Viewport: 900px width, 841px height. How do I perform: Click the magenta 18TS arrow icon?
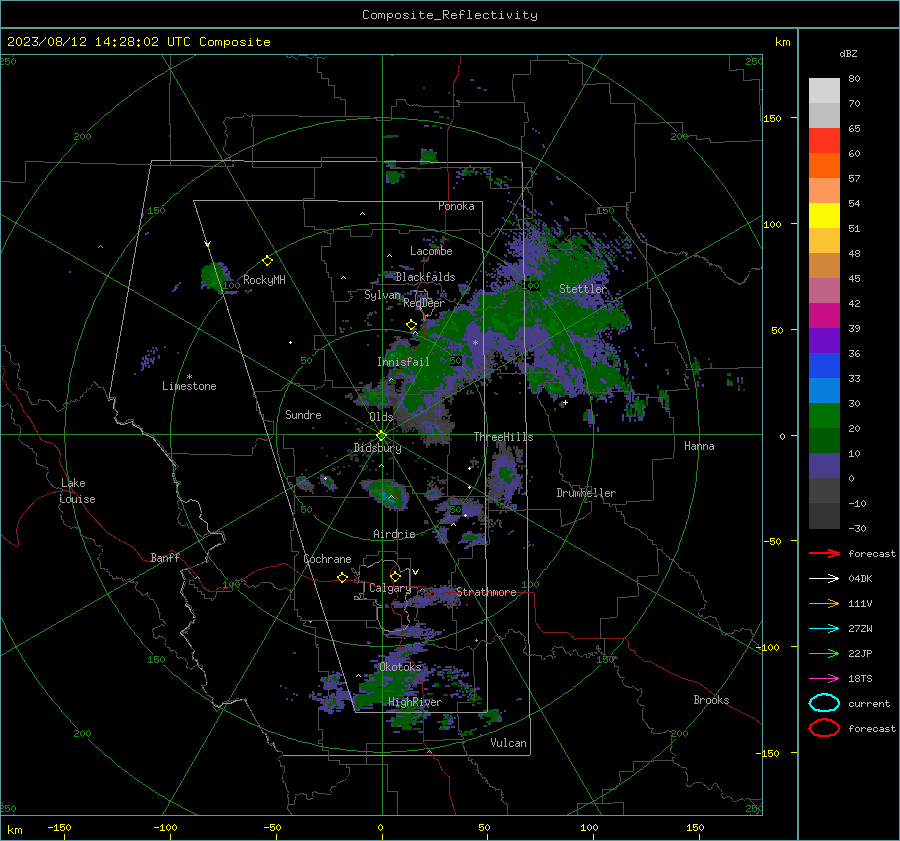point(824,679)
